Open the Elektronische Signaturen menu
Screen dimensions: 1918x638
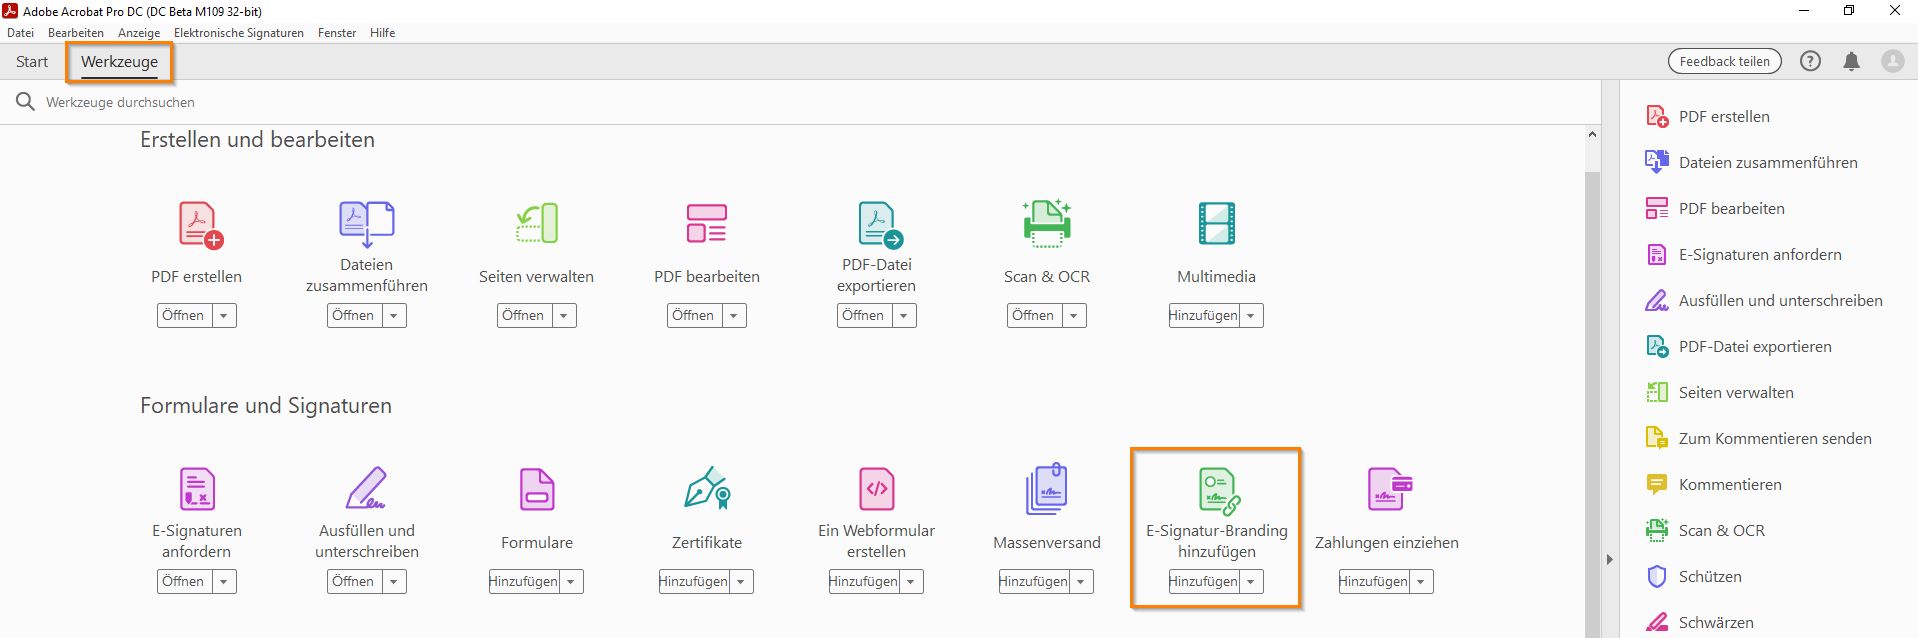pos(239,33)
